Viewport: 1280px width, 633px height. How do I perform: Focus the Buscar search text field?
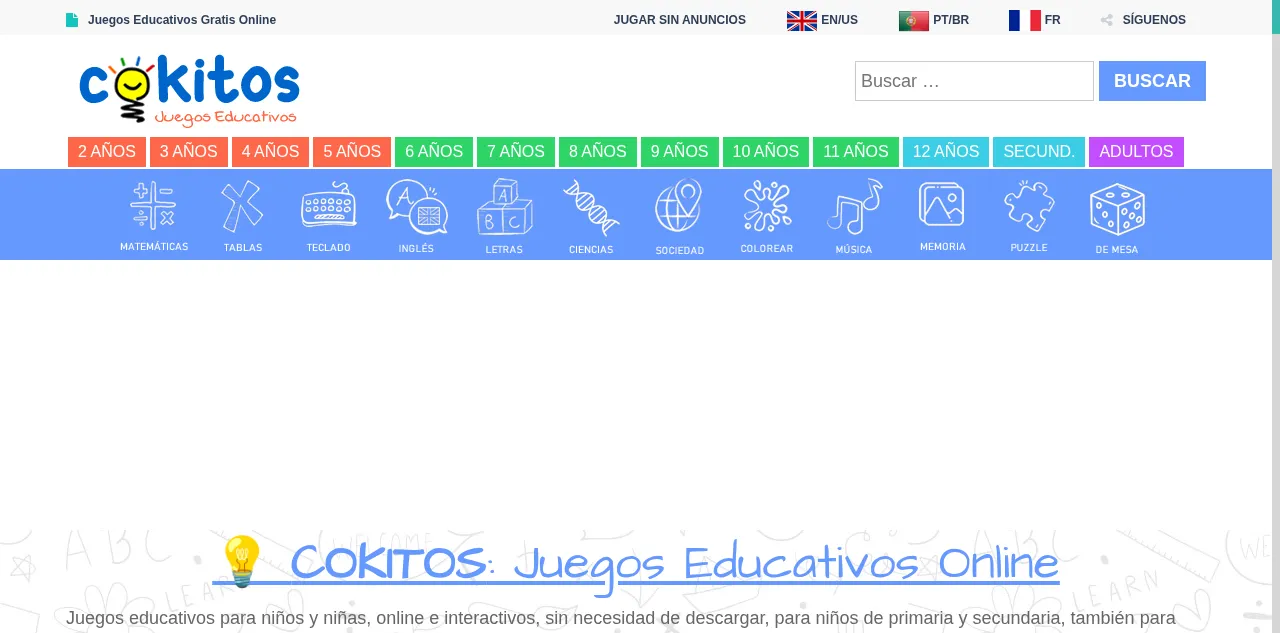[x=974, y=81]
